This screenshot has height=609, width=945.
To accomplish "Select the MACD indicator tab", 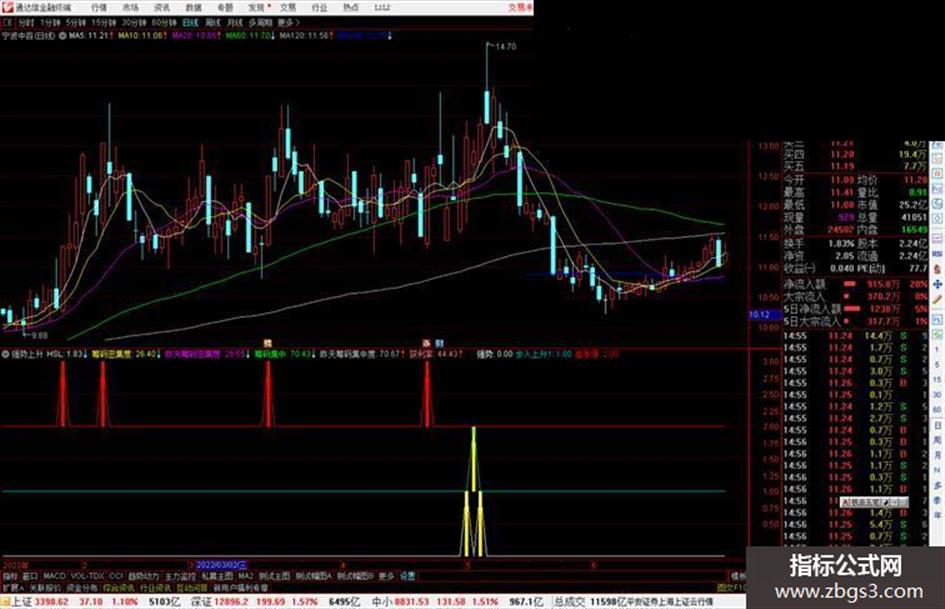I will (x=54, y=576).
